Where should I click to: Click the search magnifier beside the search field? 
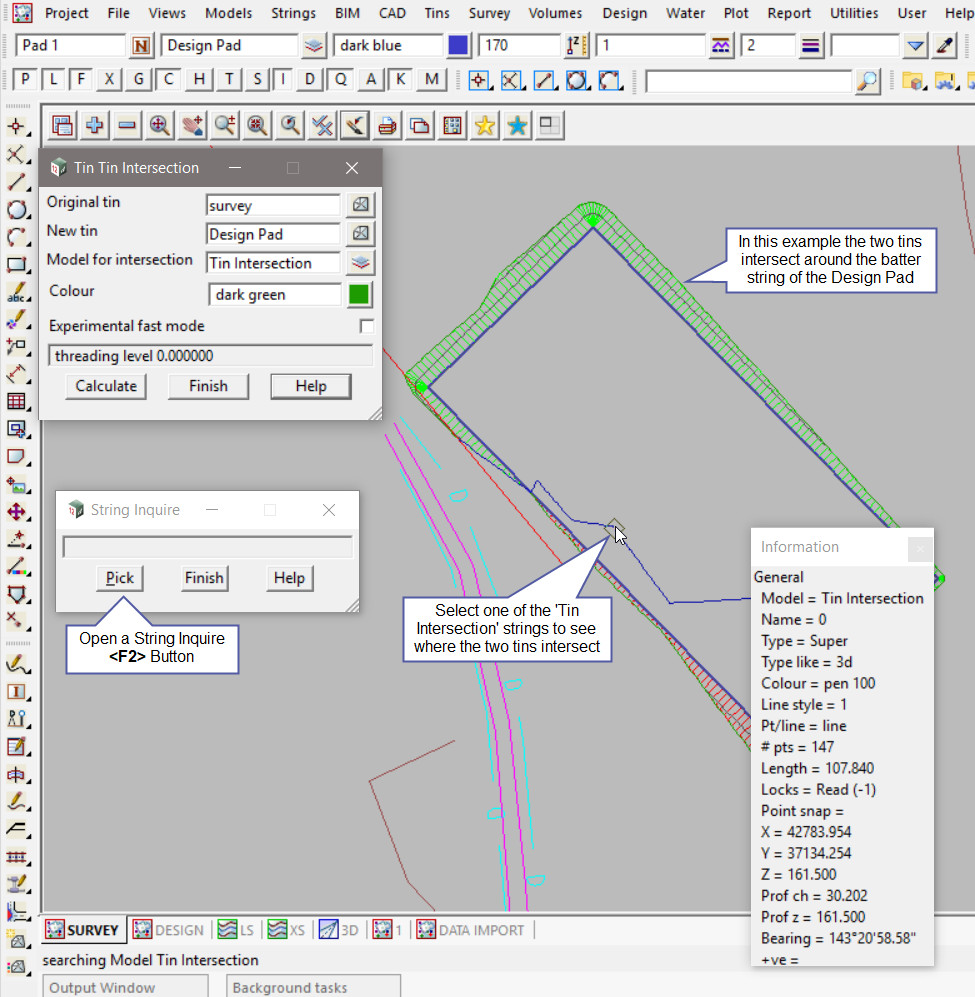coord(868,81)
